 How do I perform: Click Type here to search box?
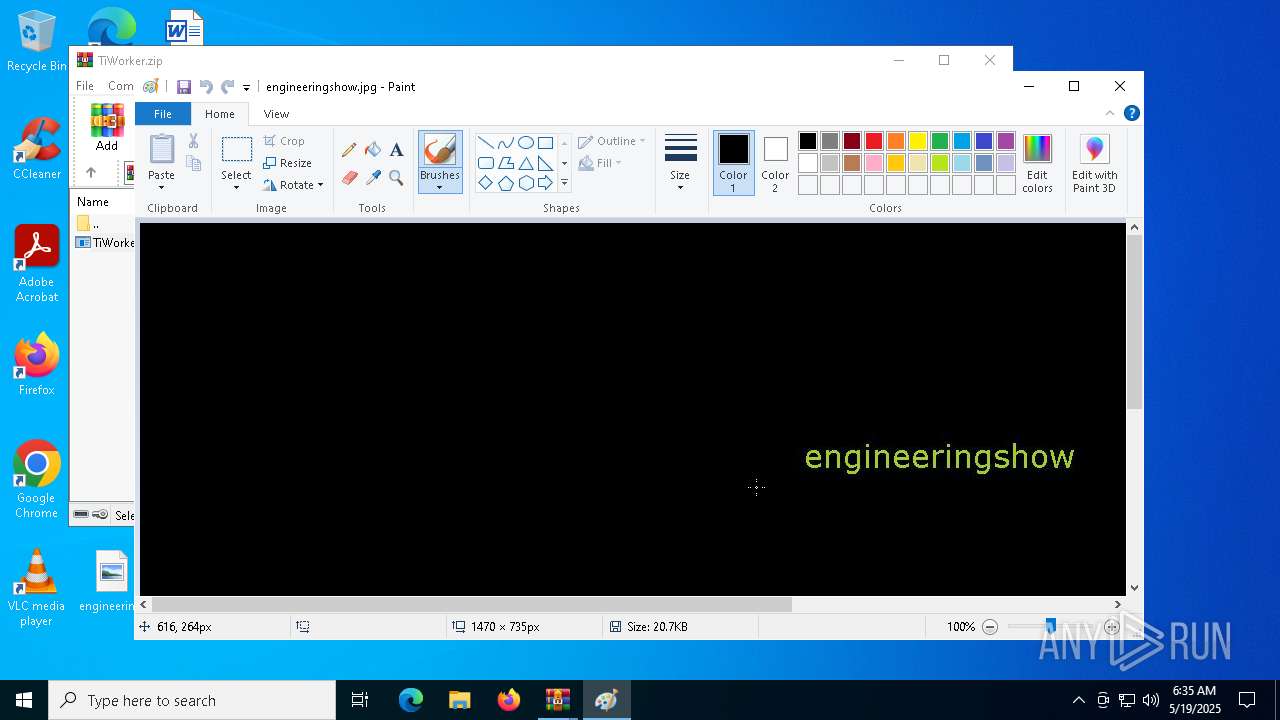192,700
